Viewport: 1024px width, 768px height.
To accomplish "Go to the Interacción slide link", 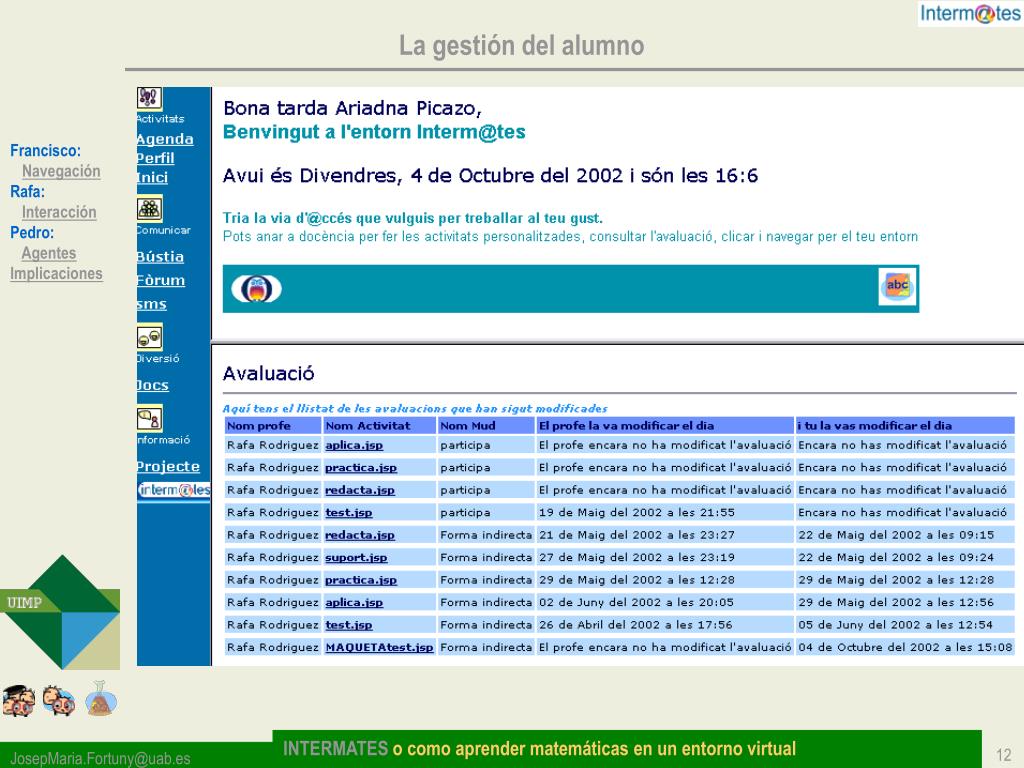I will pyautogui.click(x=59, y=212).
